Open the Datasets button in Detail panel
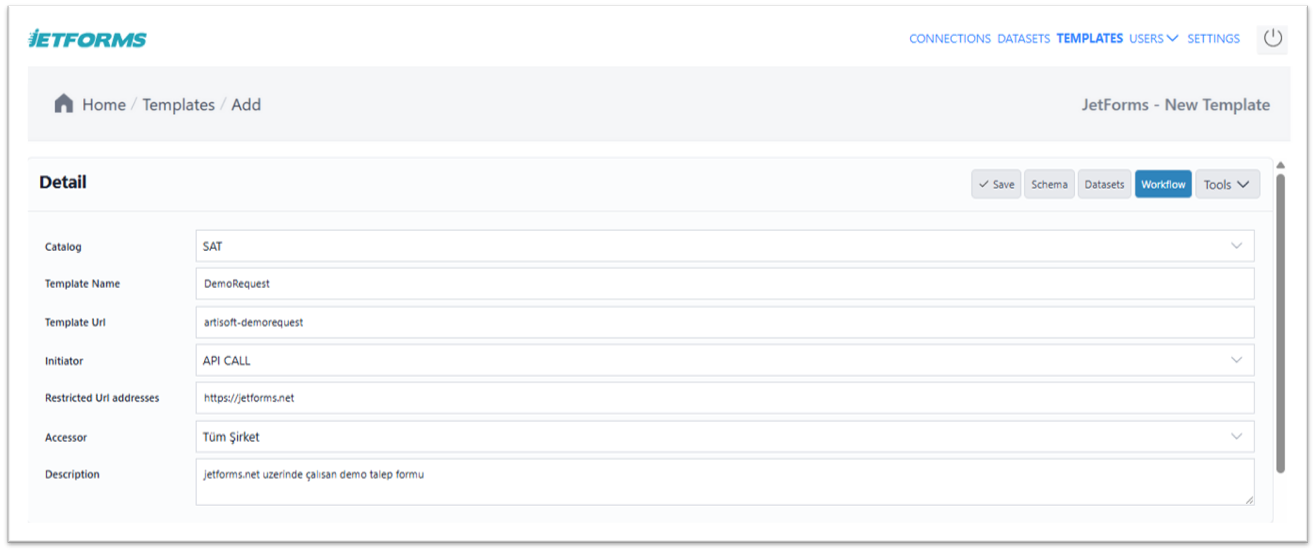 1104,184
